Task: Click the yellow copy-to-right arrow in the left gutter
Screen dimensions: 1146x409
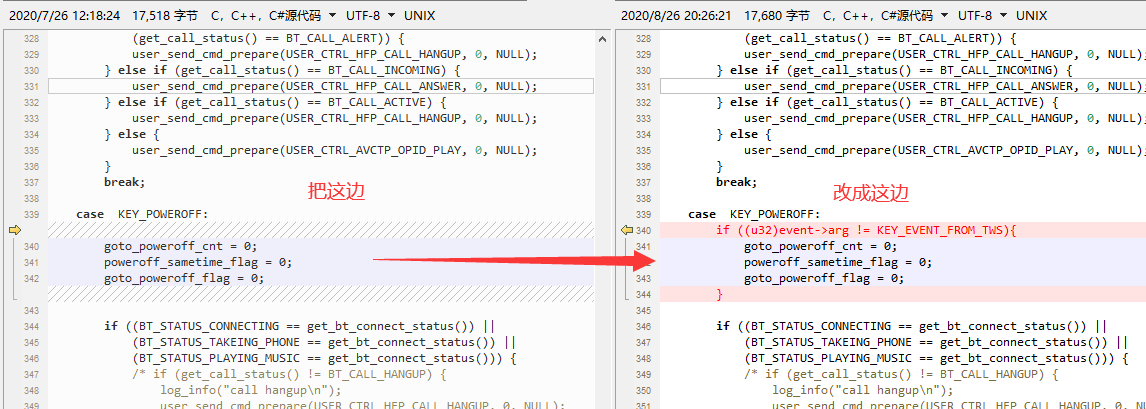Action: pos(14,230)
